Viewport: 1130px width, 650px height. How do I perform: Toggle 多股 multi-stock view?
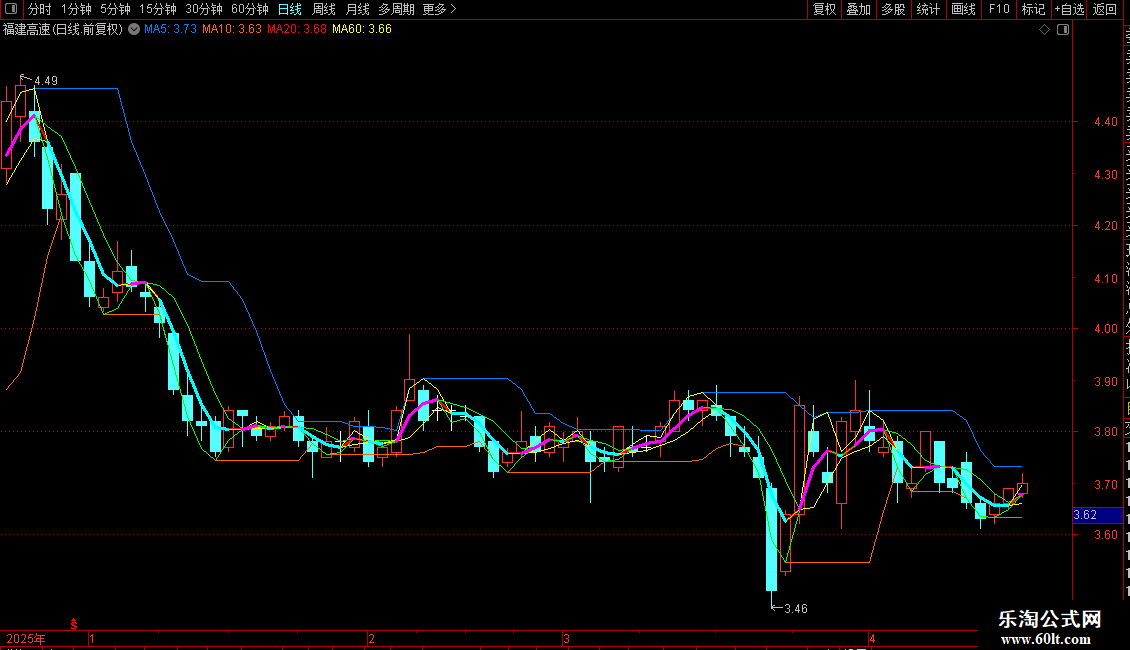[893, 9]
